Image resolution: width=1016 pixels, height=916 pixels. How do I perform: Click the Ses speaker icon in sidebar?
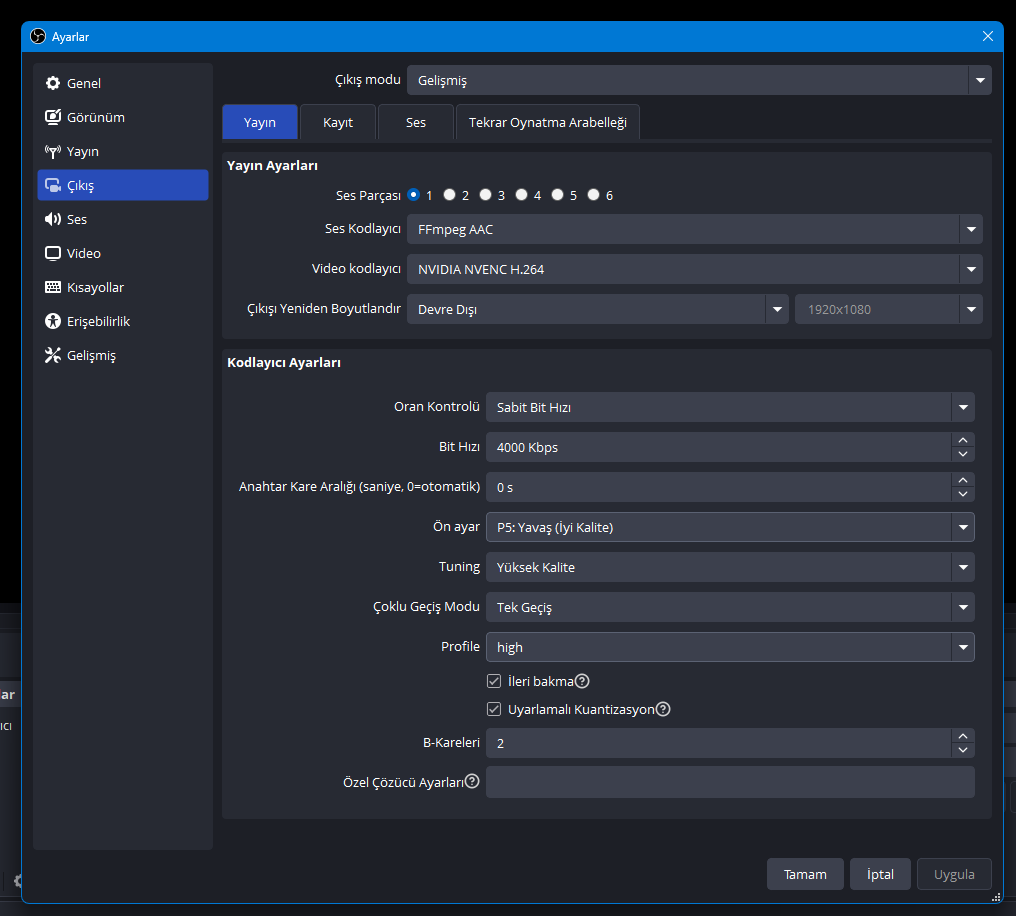click(x=53, y=219)
